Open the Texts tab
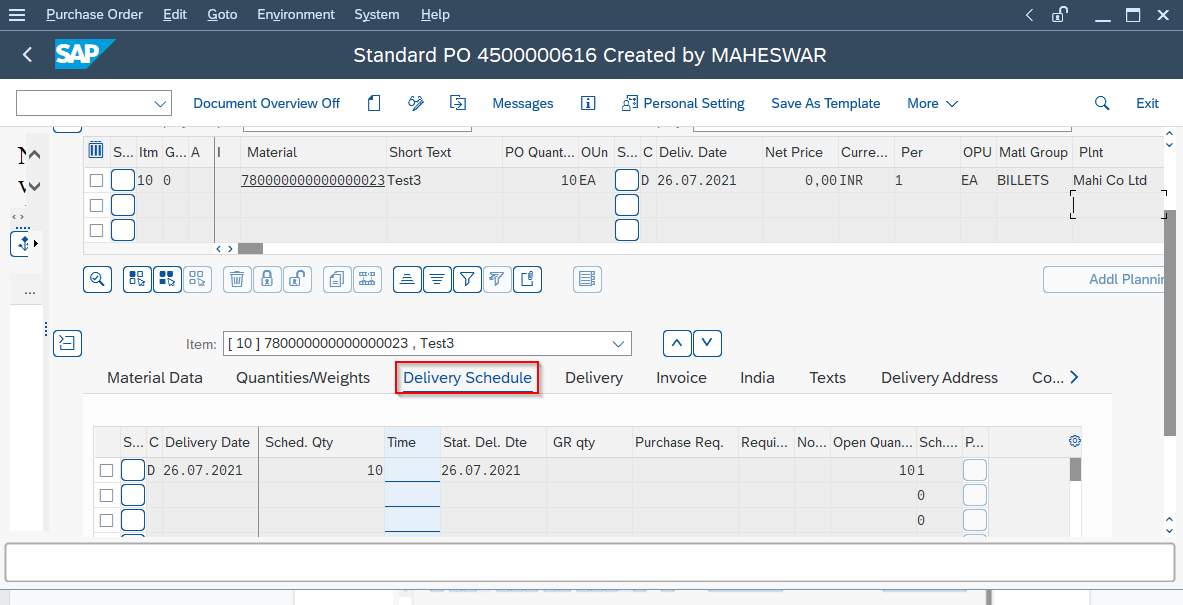This screenshot has width=1183, height=605. (828, 378)
